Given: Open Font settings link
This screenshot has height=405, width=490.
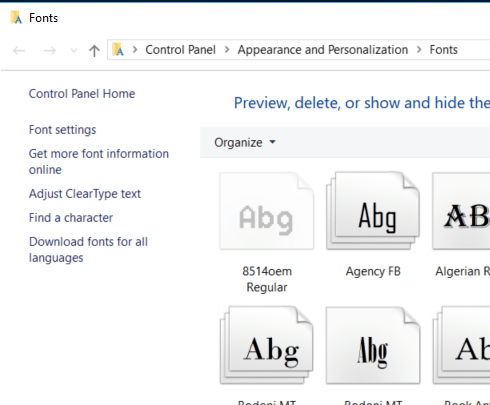Looking at the screenshot, I should click(x=62, y=130).
